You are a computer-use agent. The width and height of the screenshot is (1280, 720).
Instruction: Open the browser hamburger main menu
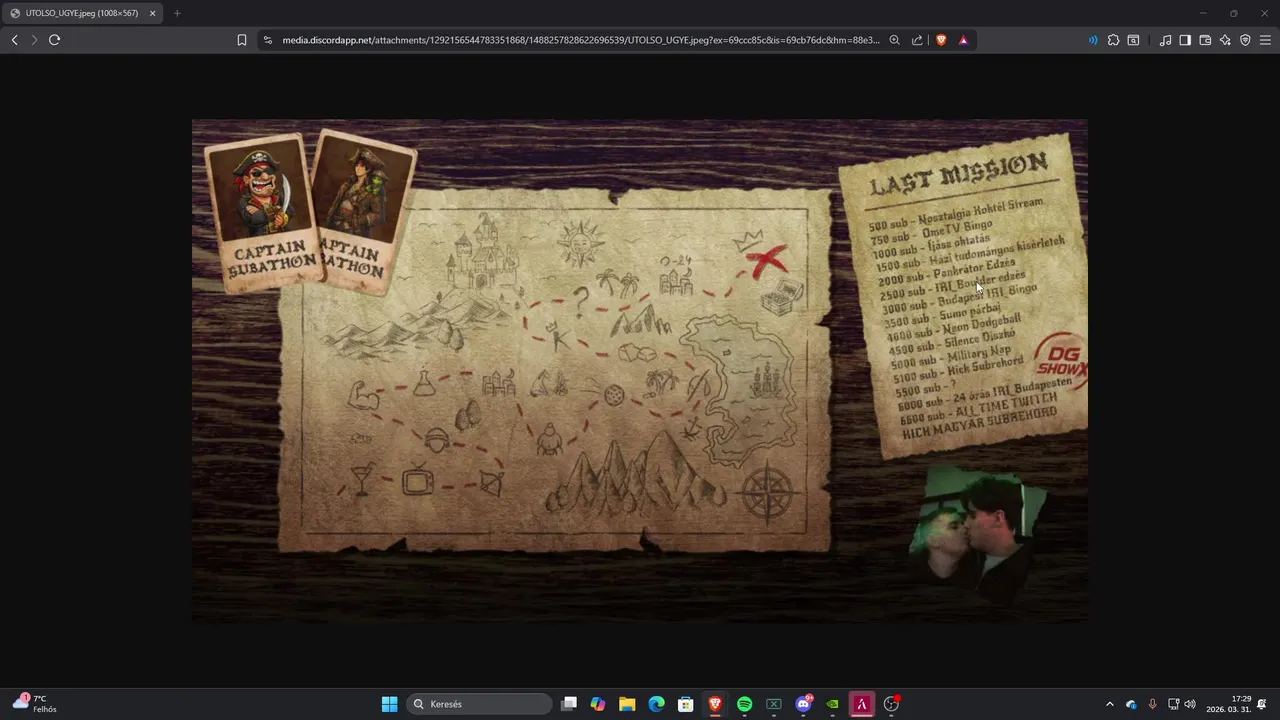1265,40
